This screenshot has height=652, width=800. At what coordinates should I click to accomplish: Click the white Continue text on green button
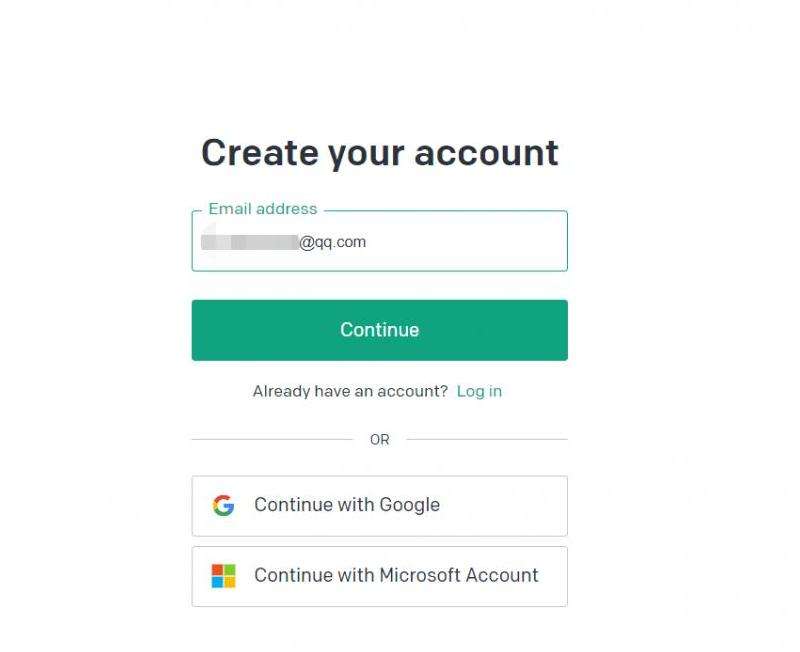380,330
